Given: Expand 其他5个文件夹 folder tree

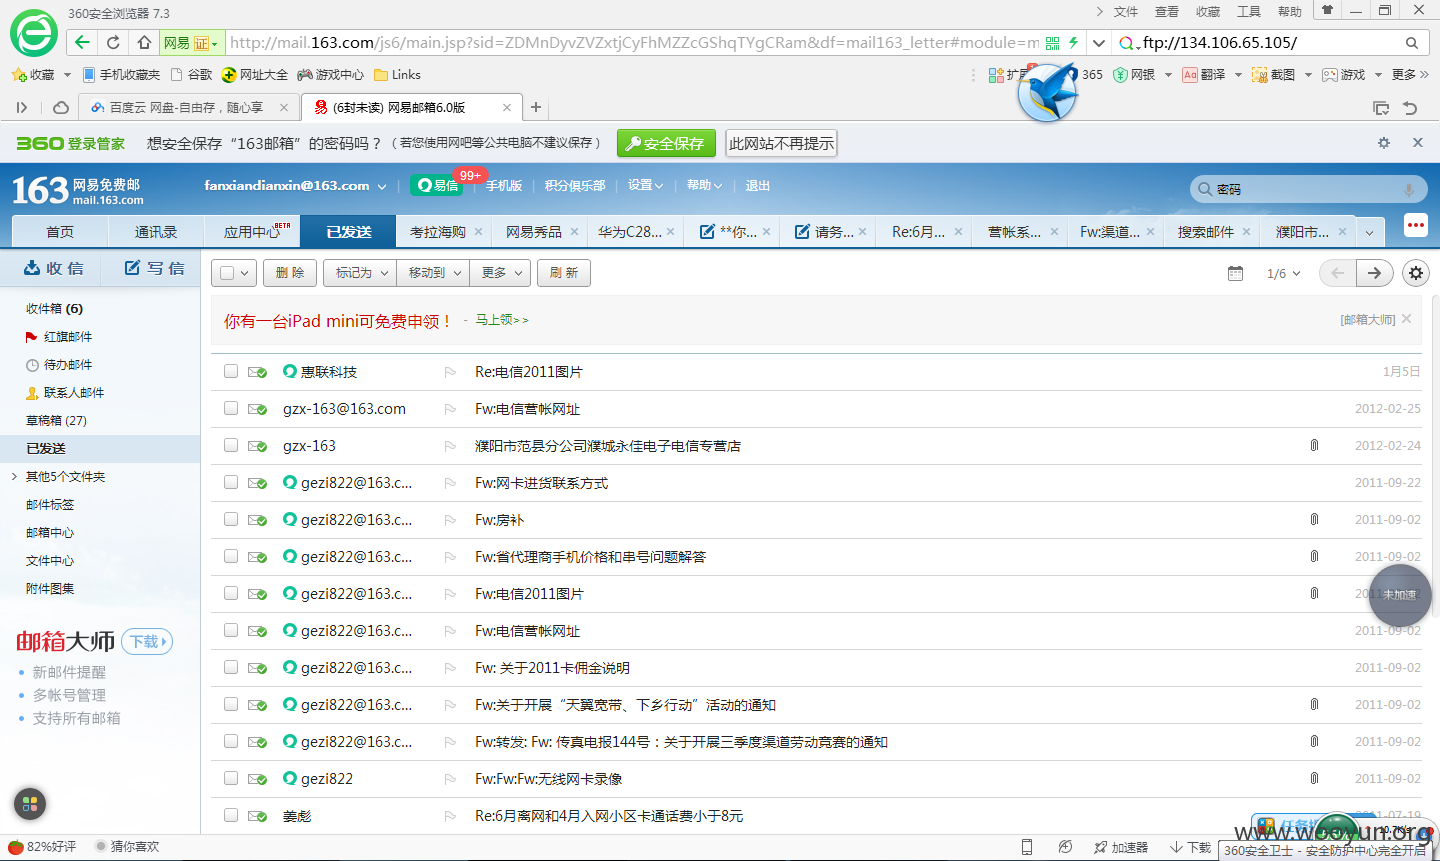Looking at the screenshot, I should tap(14, 476).
